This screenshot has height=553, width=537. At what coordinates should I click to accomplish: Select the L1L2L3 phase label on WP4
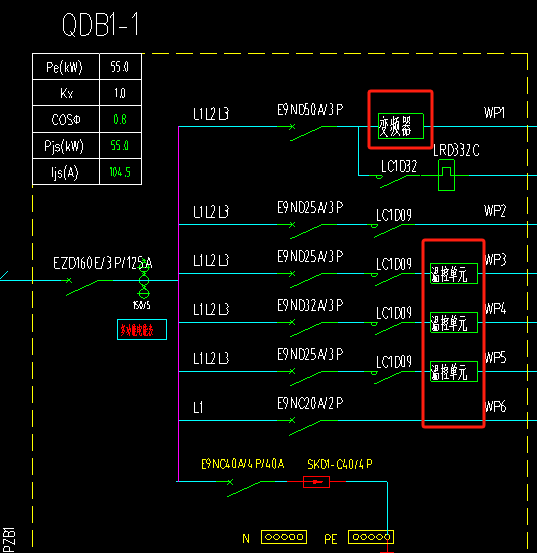tap(211, 310)
